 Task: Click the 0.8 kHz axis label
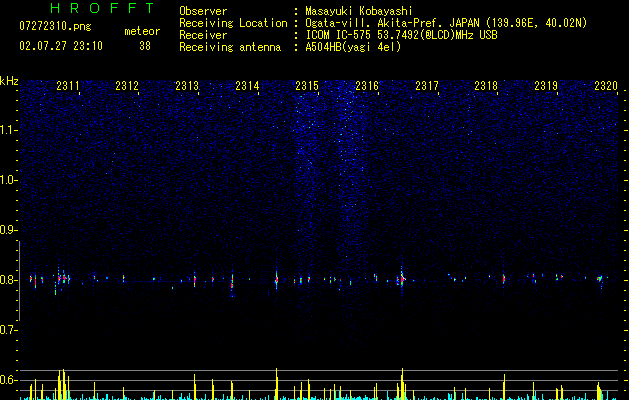tap(9, 280)
